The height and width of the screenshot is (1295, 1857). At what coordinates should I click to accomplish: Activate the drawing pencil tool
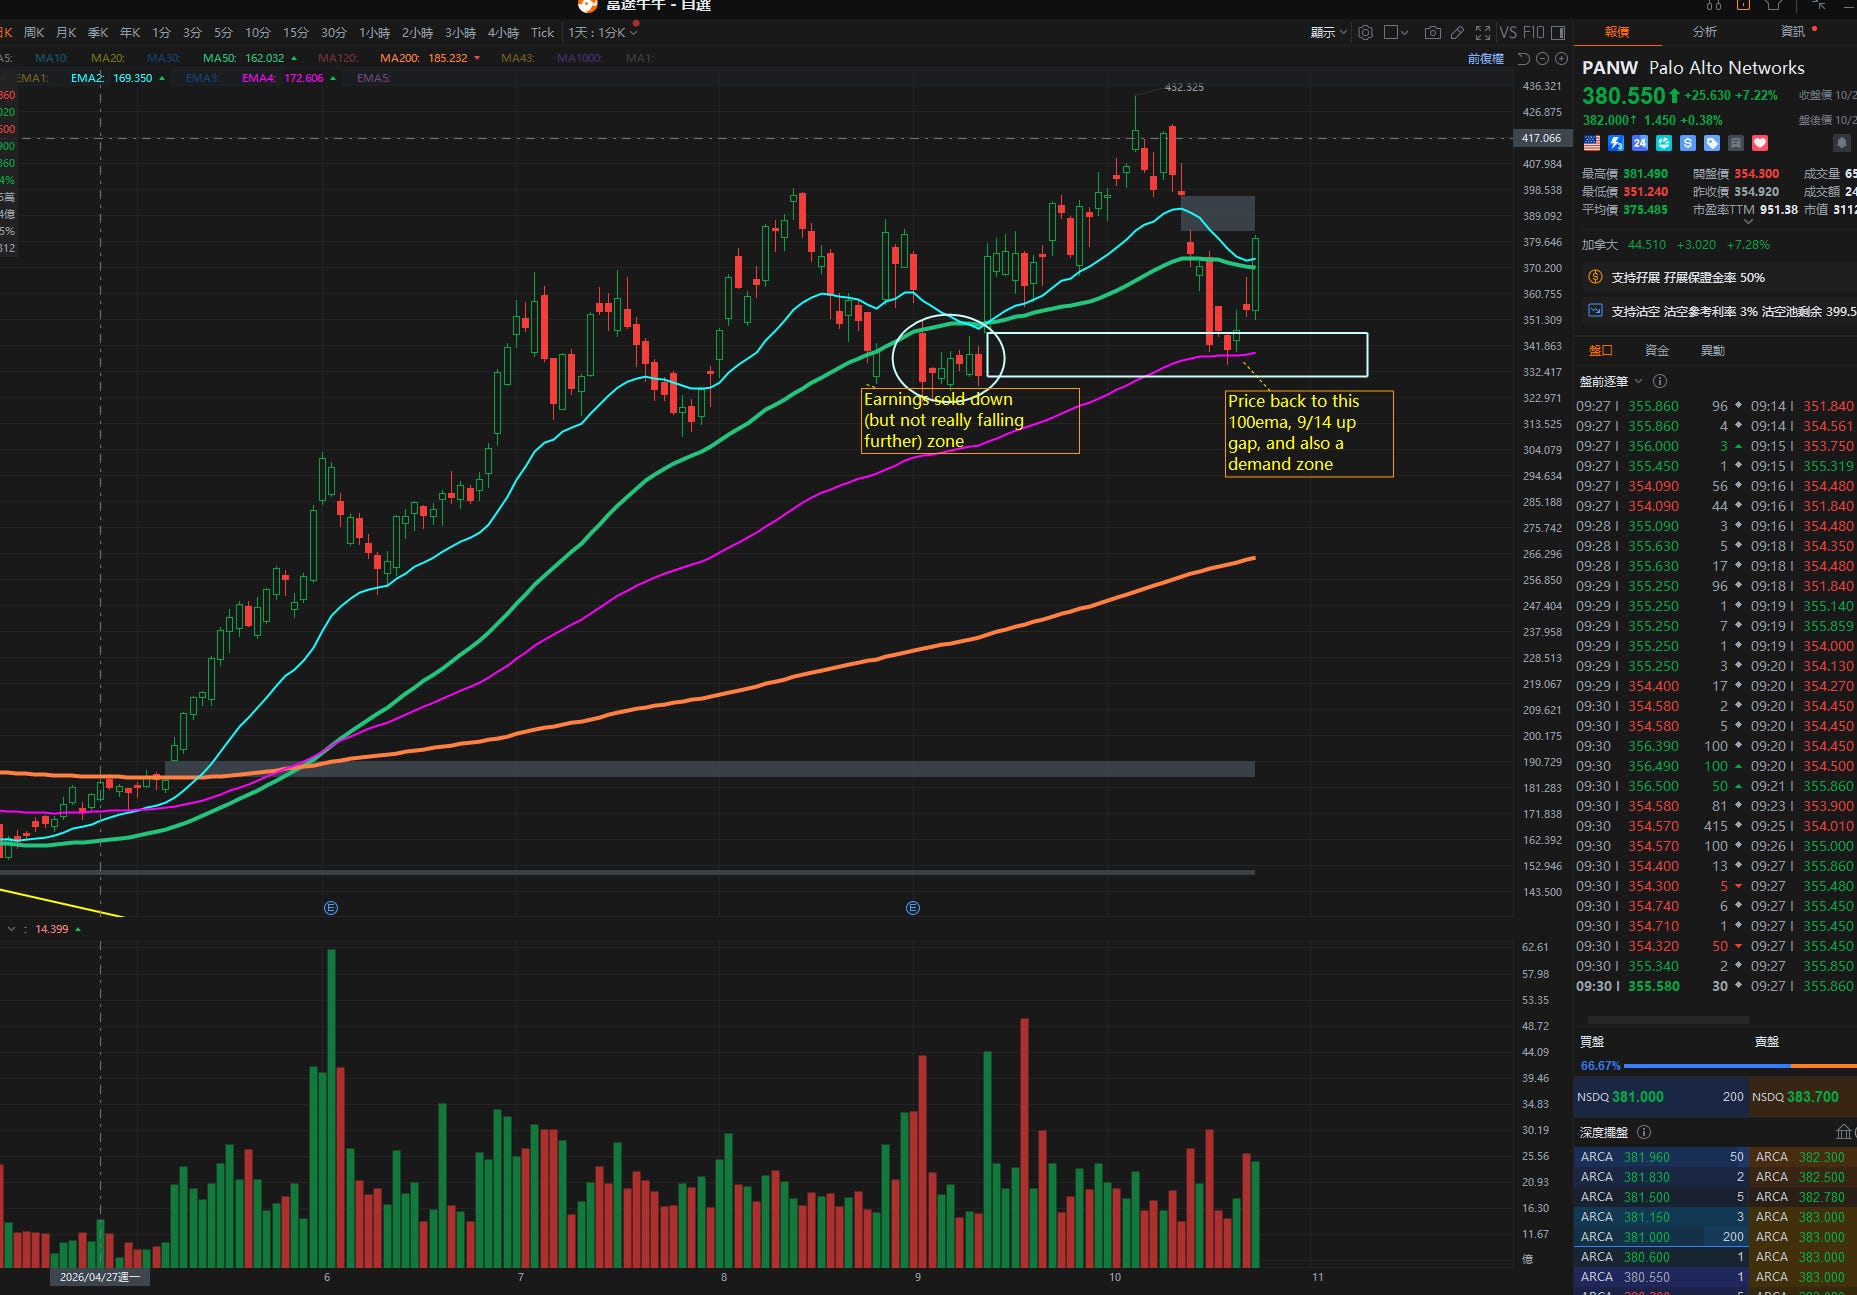1457,32
